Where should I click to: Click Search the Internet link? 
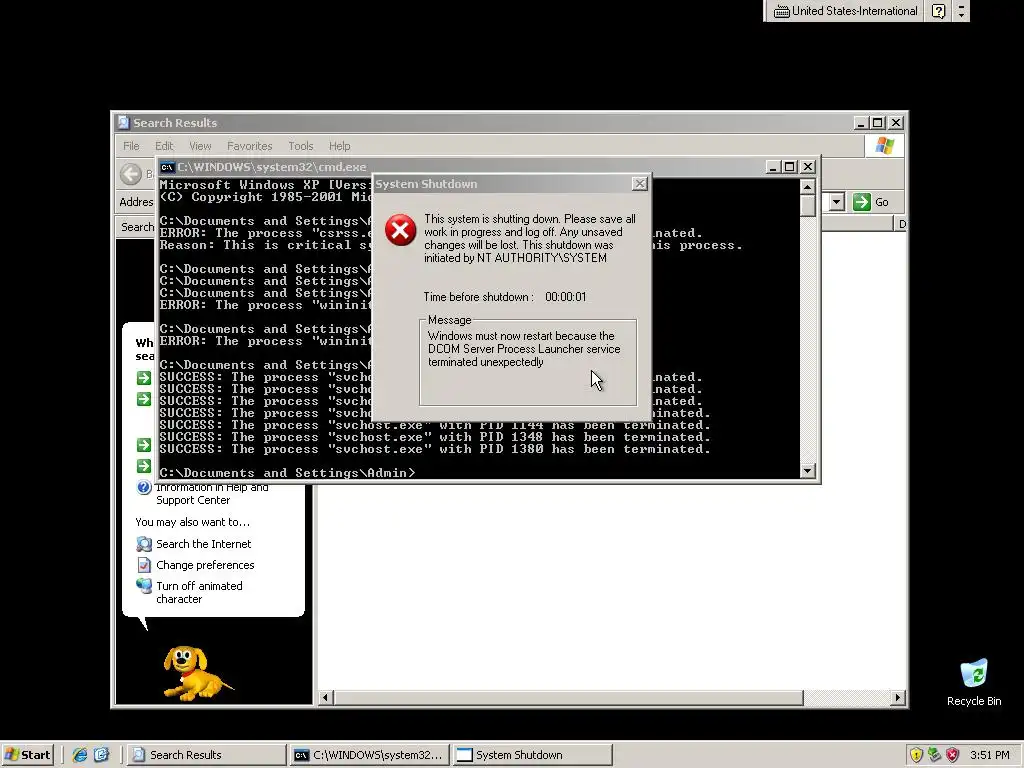pyautogui.click(x=203, y=544)
